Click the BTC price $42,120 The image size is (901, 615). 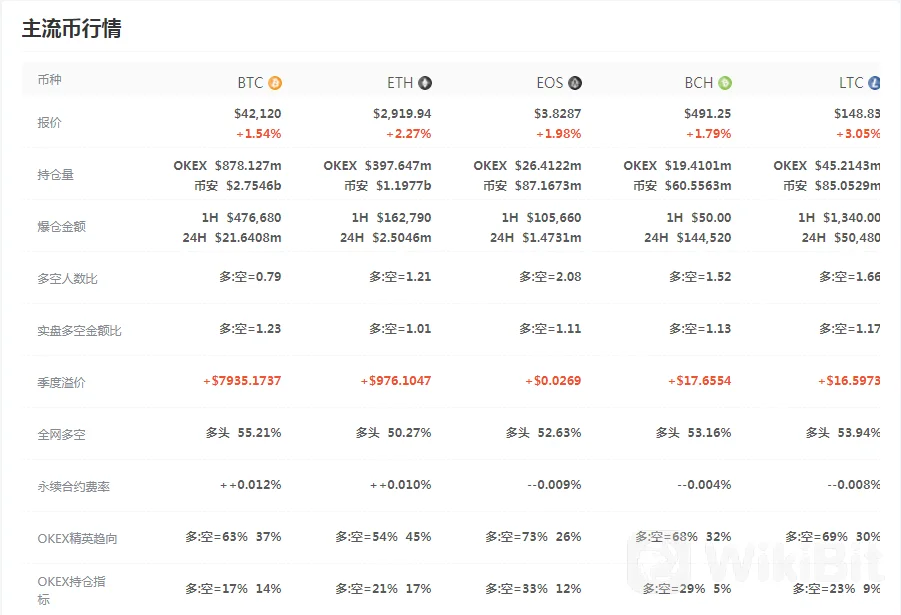pos(257,114)
